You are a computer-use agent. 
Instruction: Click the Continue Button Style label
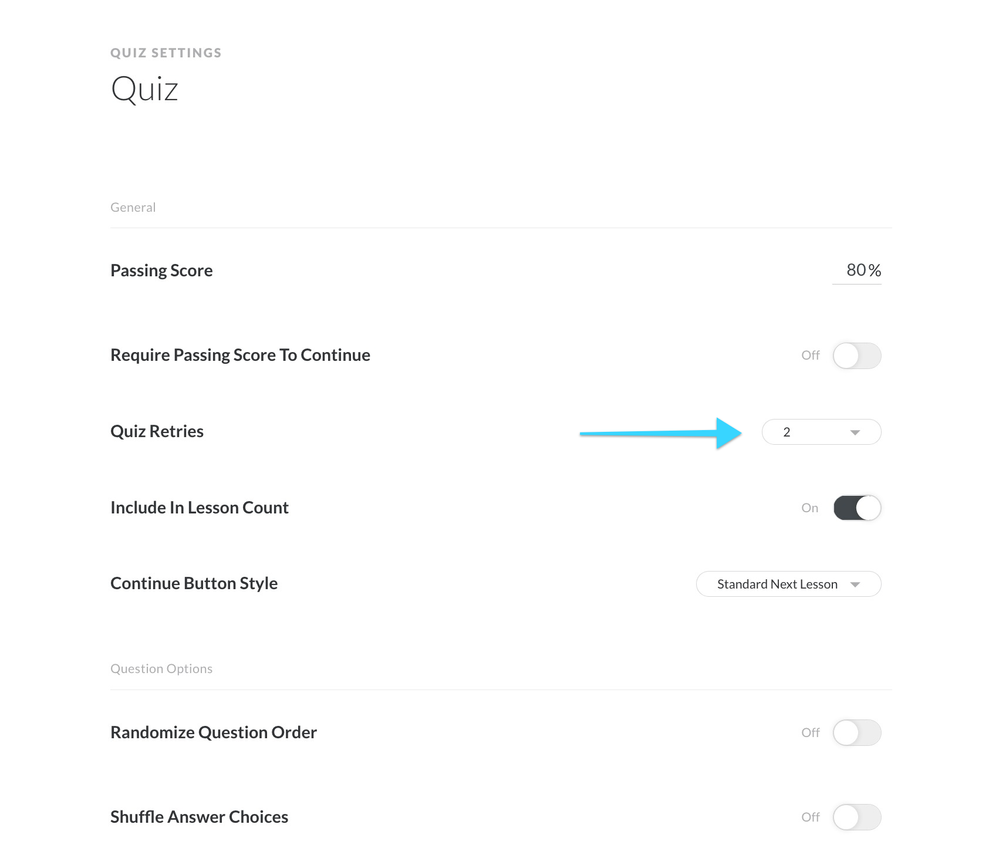[194, 584]
